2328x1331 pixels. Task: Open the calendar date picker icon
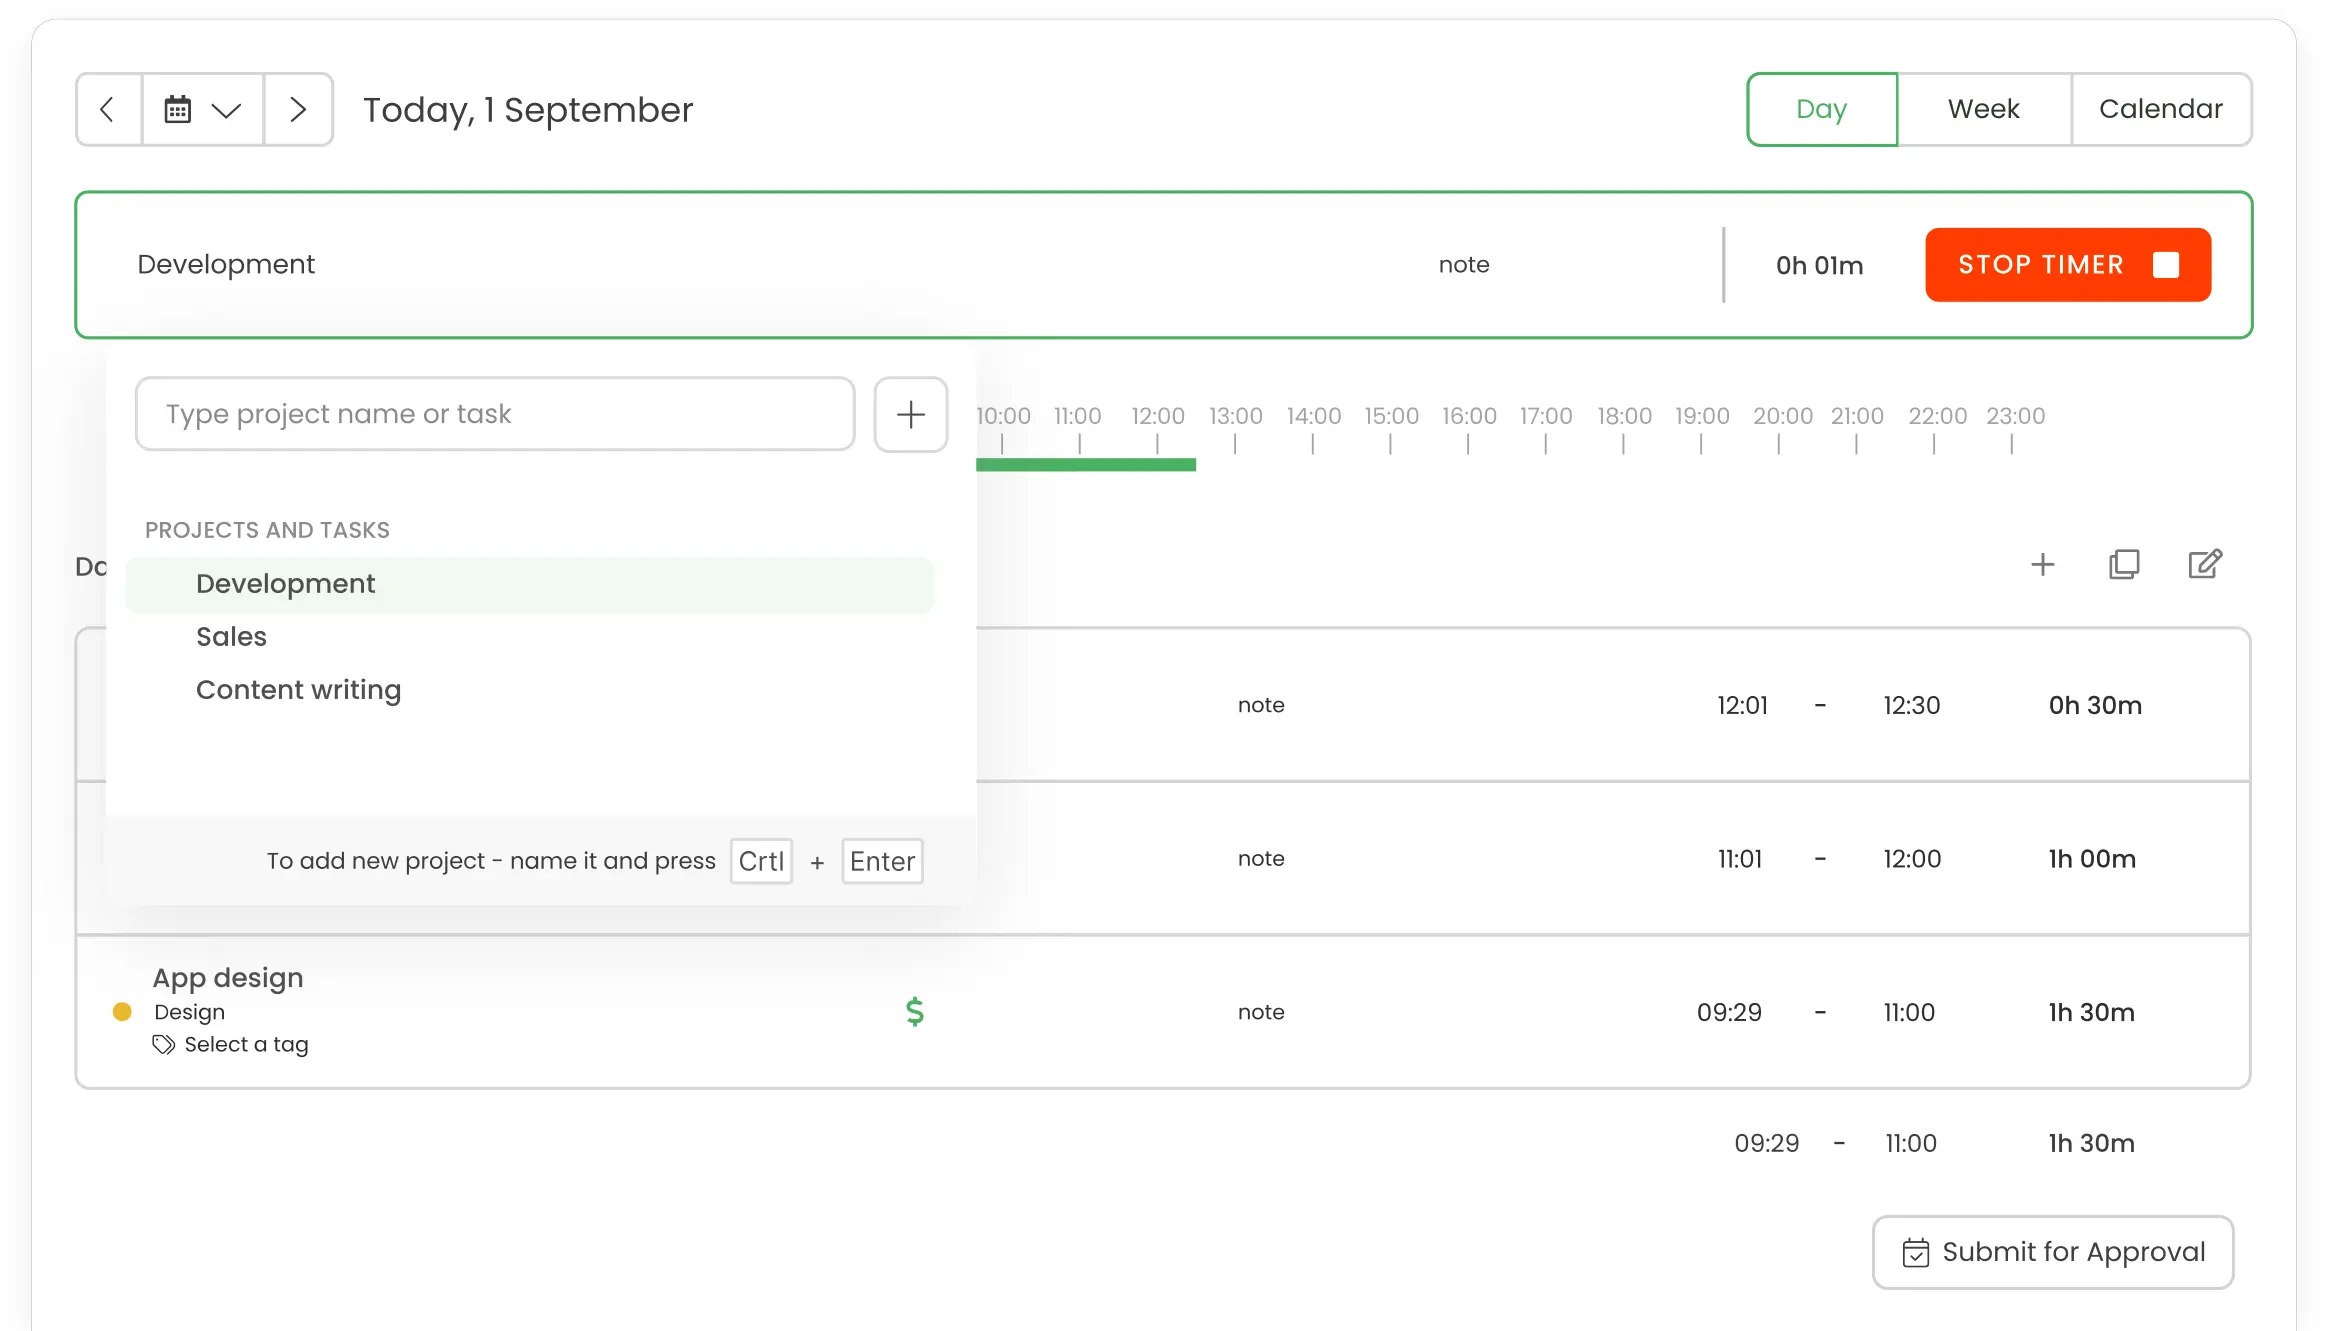click(180, 109)
